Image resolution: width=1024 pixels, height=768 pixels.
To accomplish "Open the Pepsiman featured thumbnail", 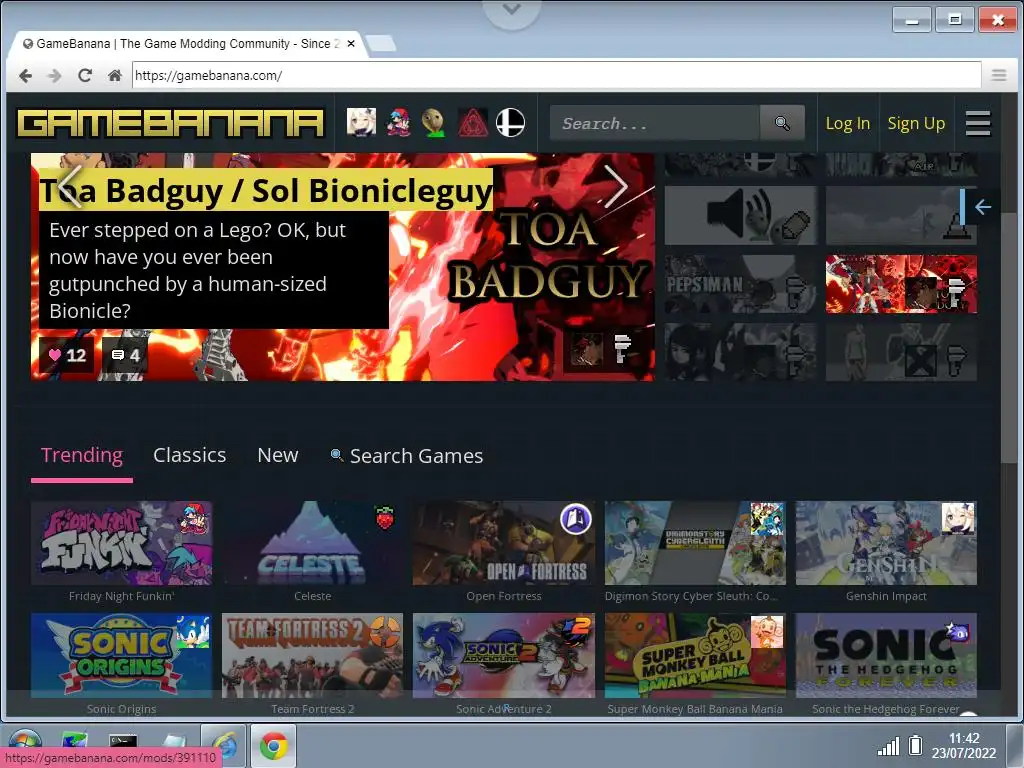I will [741, 284].
